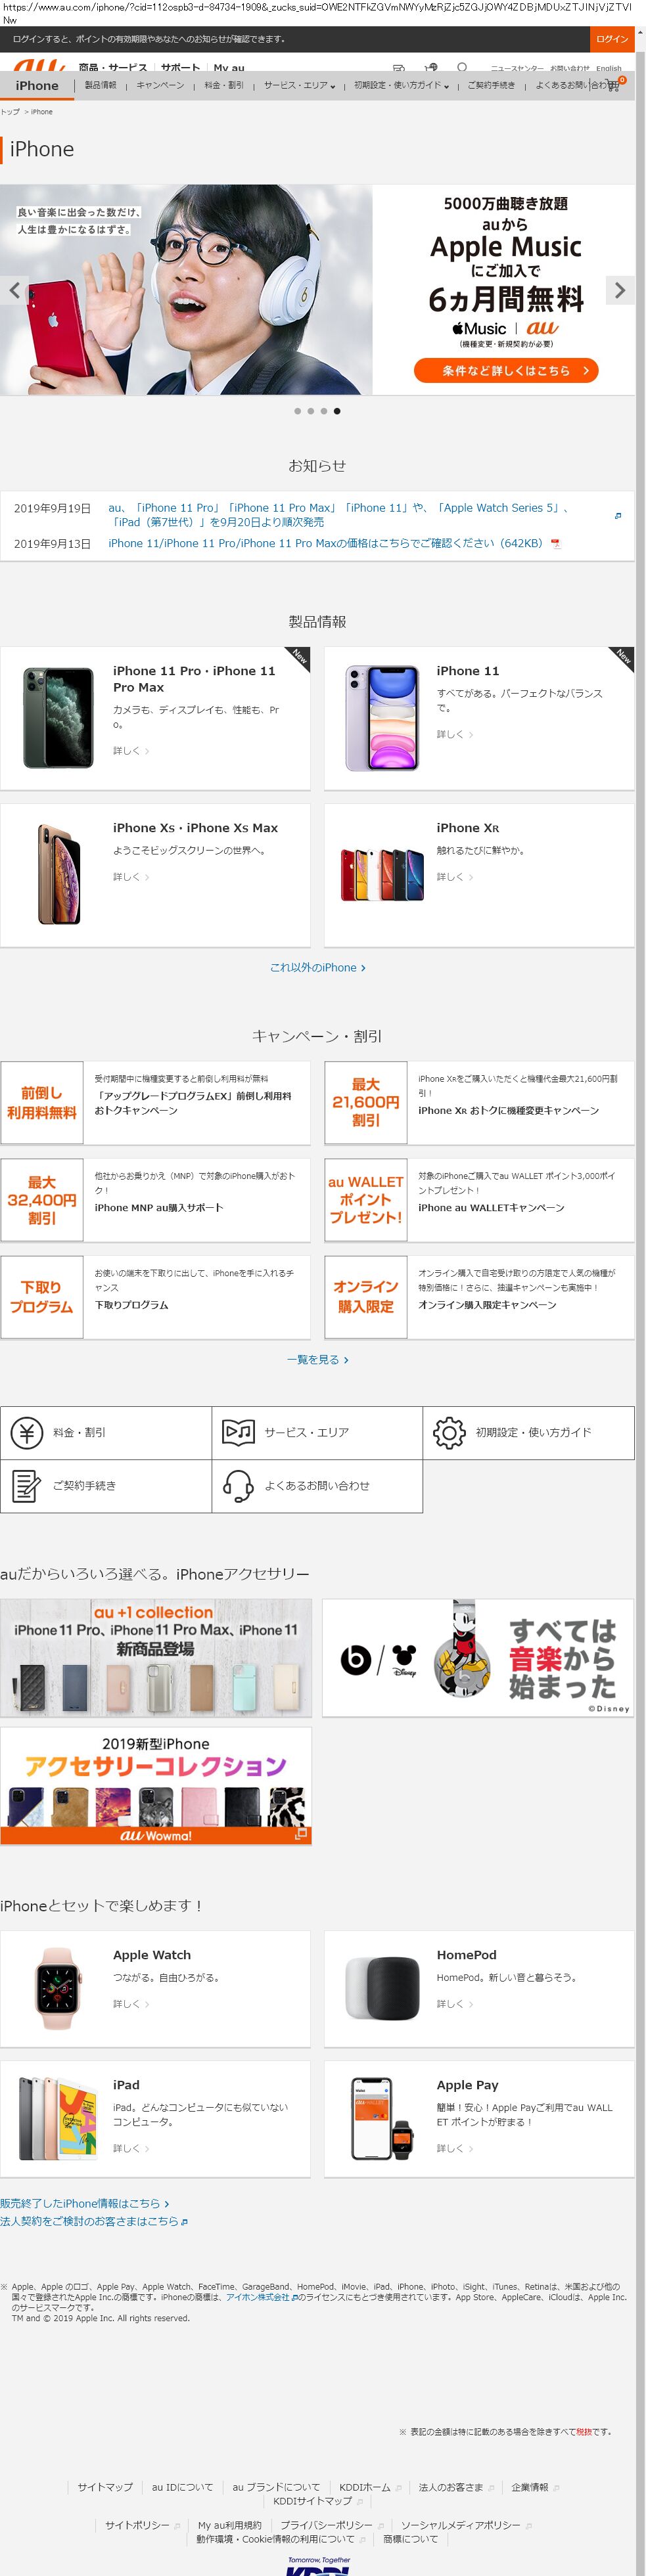646x2576 pixels.
Task: Open the 料金・割引 menu item
Action: [224, 85]
